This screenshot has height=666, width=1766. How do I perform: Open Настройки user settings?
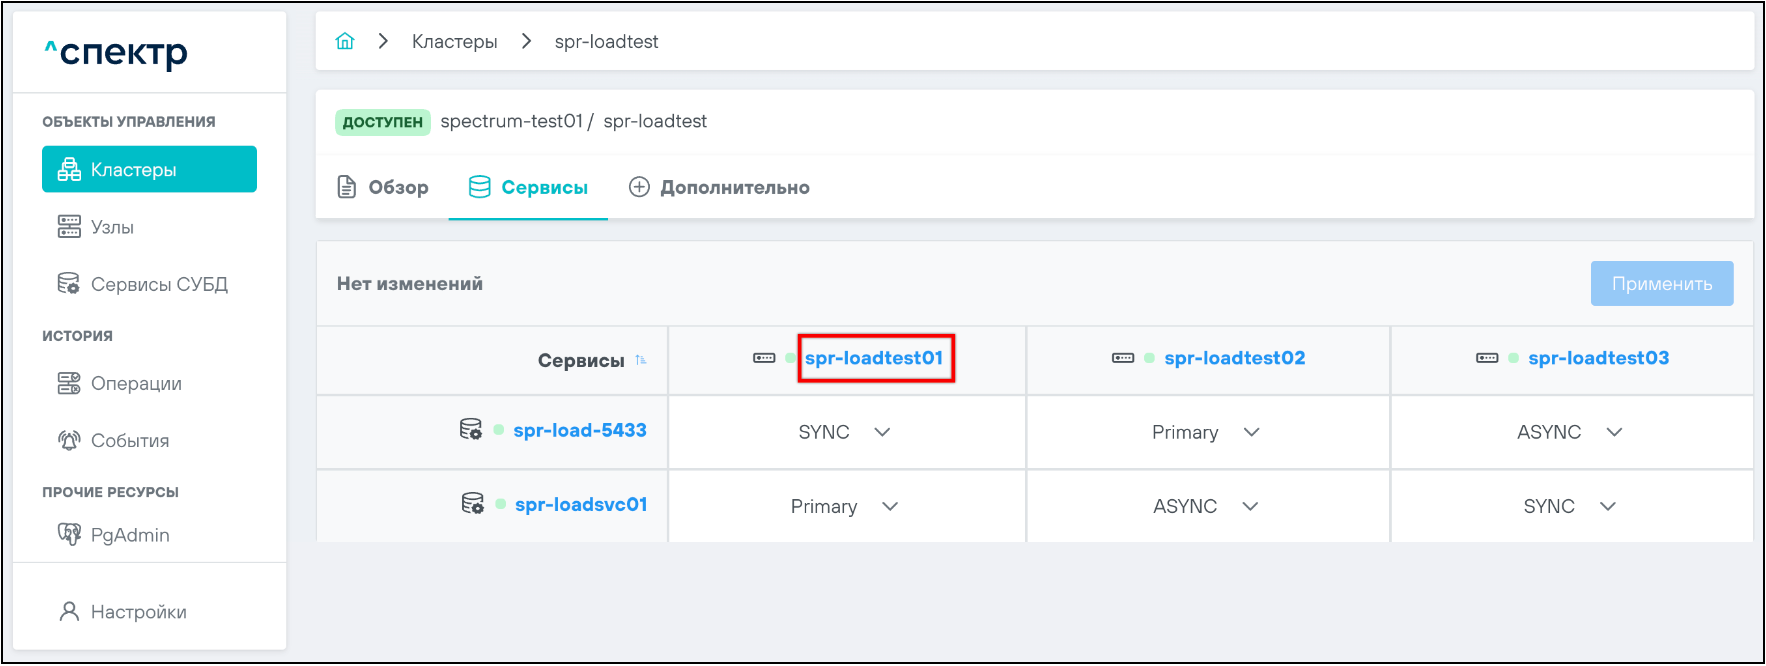[x=137, y=612]
